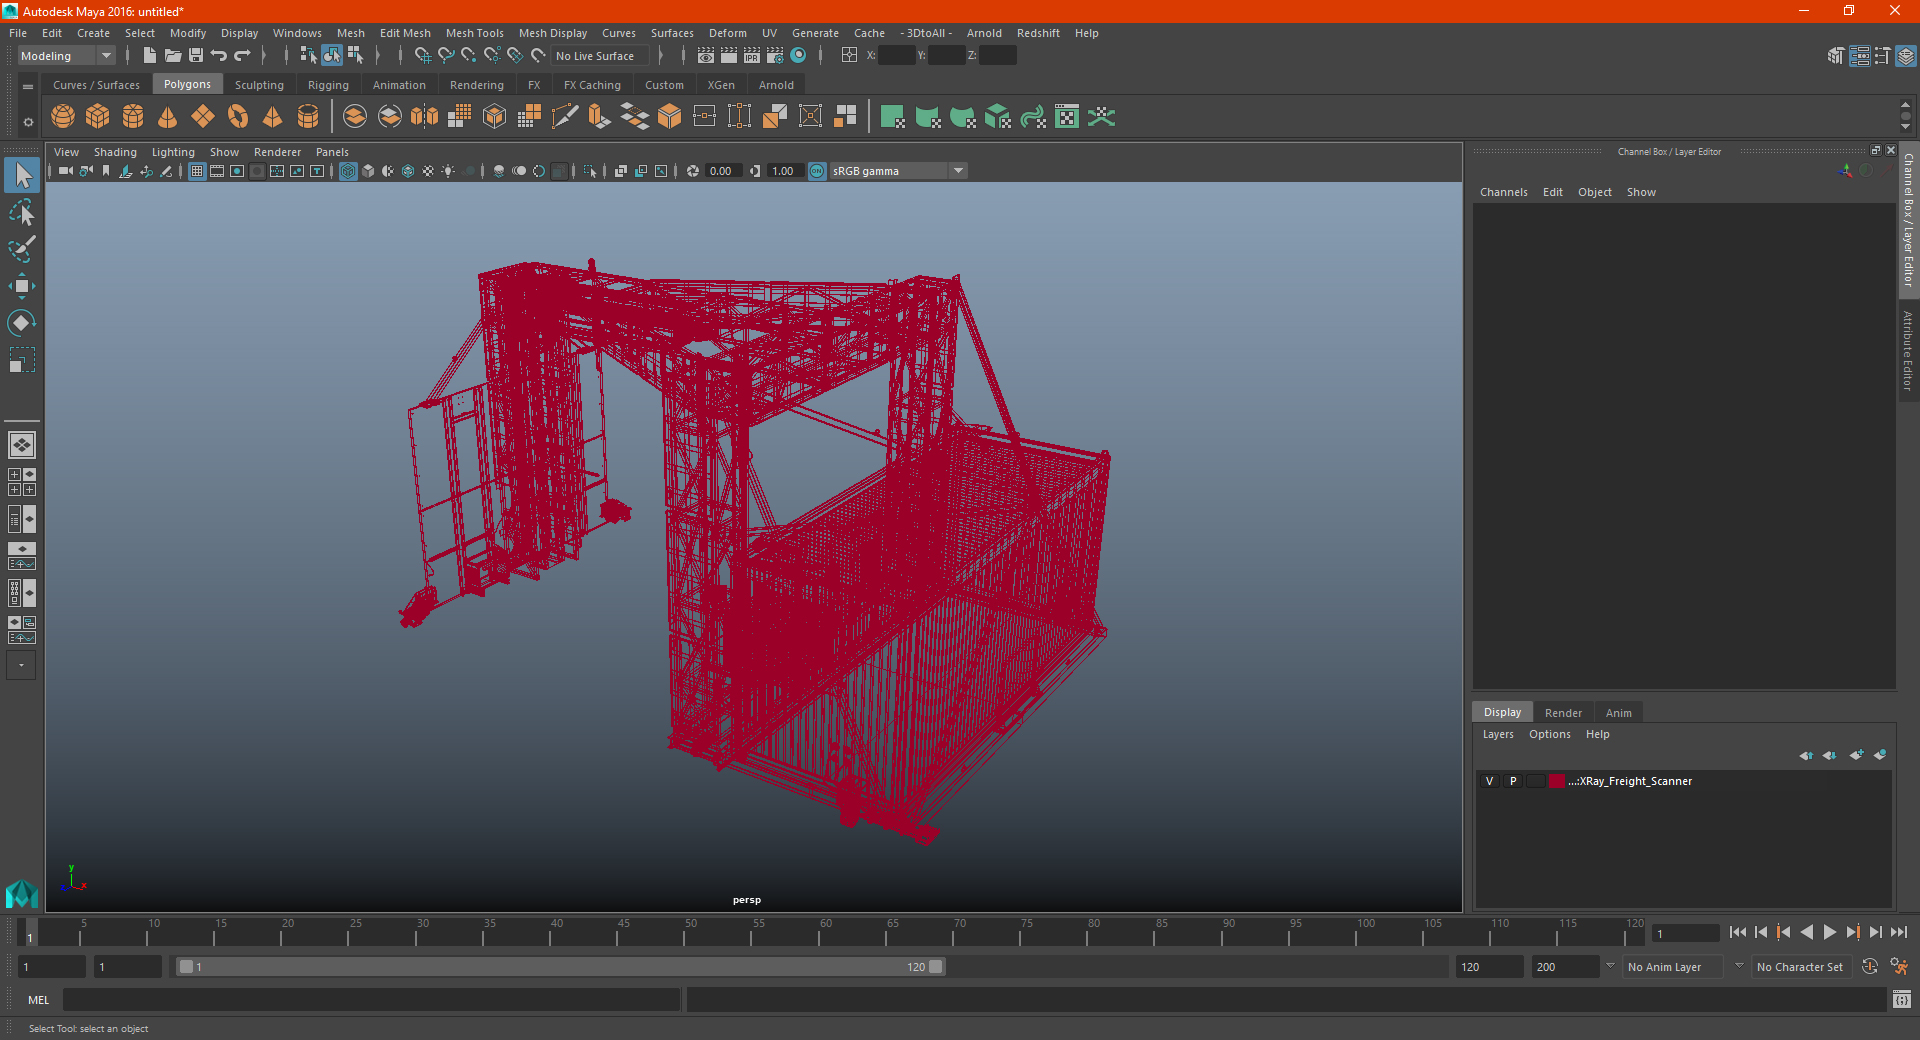Viewport: 1920px width, 1040px height.
Task: Toggle layer visibility V box
Action: [1489, 781]
